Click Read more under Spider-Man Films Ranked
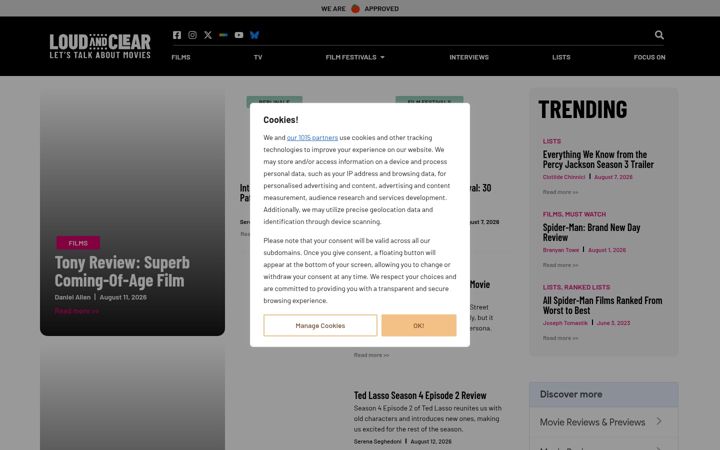Image resolution: width=720 pixels, height=450 pixels. point(560,338)
